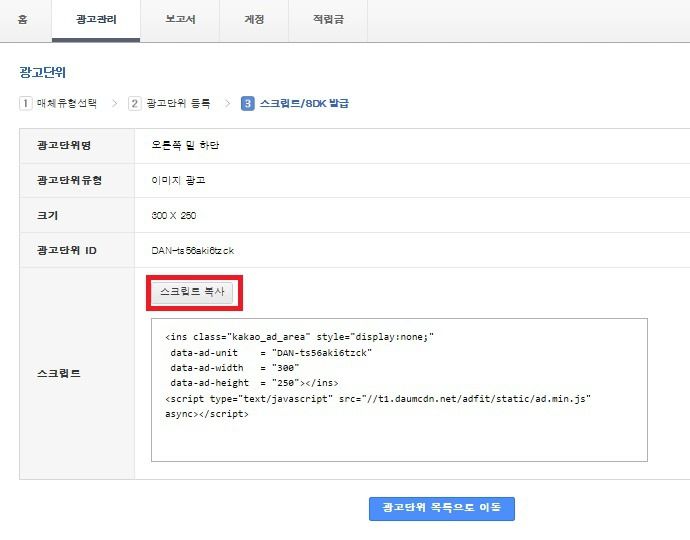Click the 광고단위명 row label

pos(64,145)
